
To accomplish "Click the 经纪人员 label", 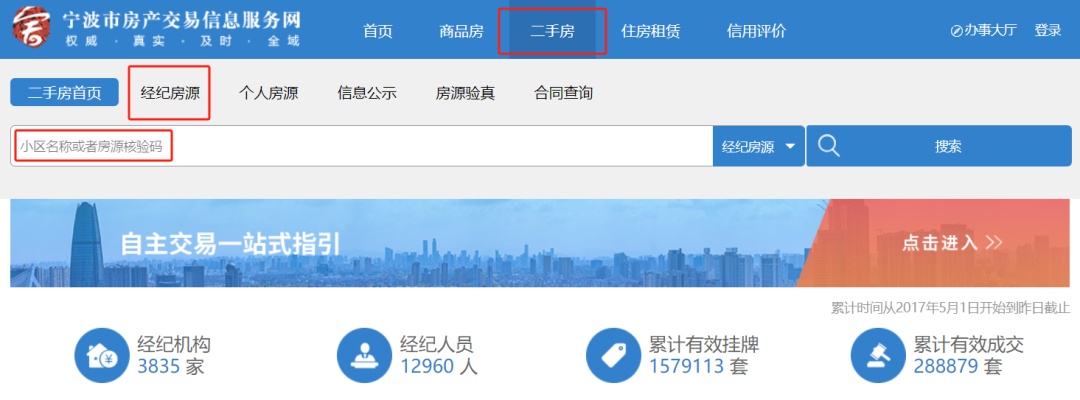I will coord(437,344).
